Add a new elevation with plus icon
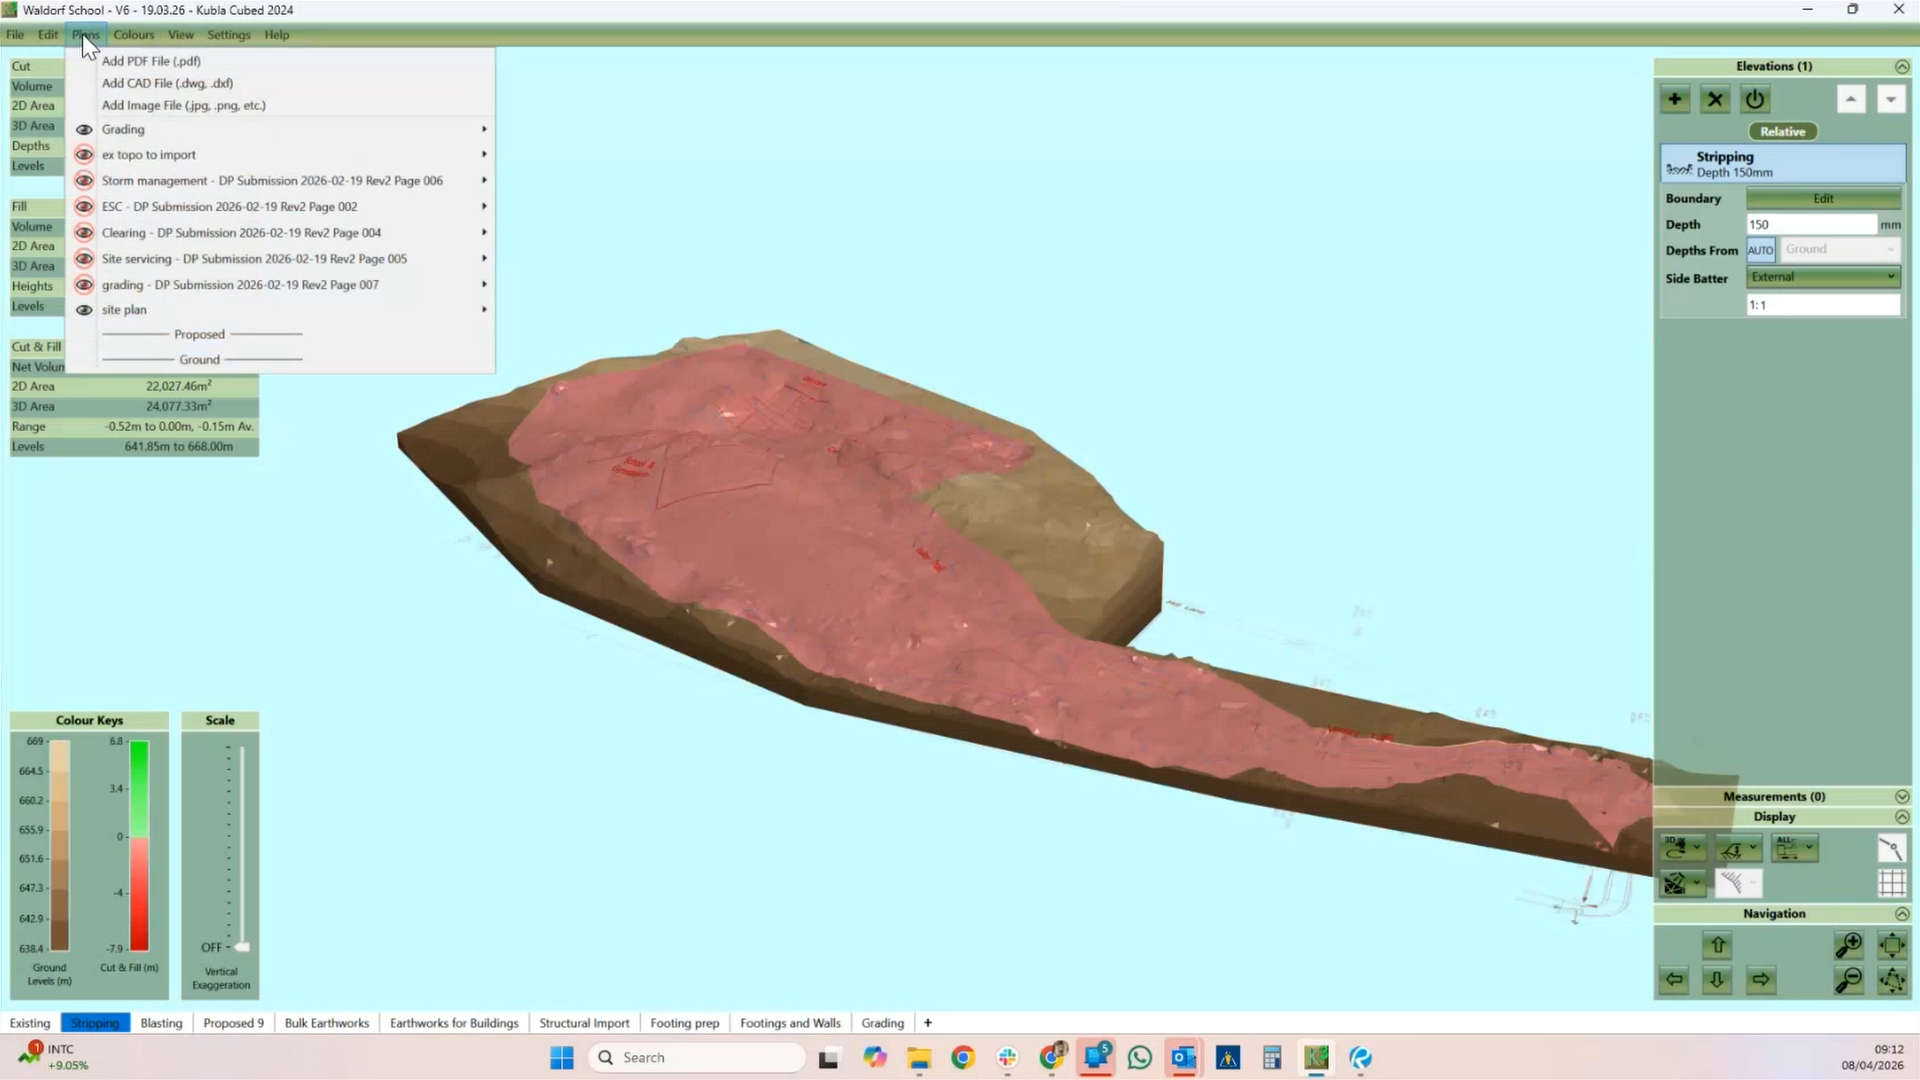 (x=1674, y=99)
